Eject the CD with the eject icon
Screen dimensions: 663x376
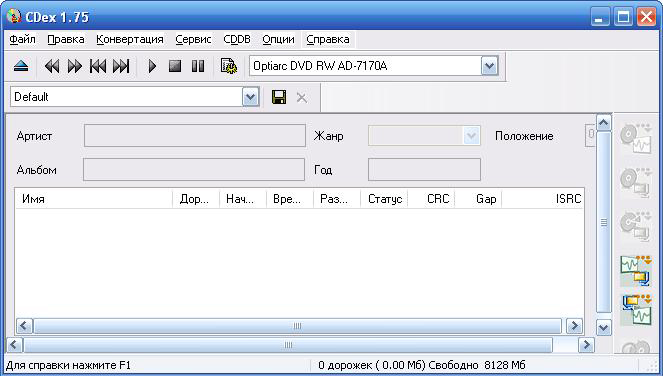click(21, 66)
